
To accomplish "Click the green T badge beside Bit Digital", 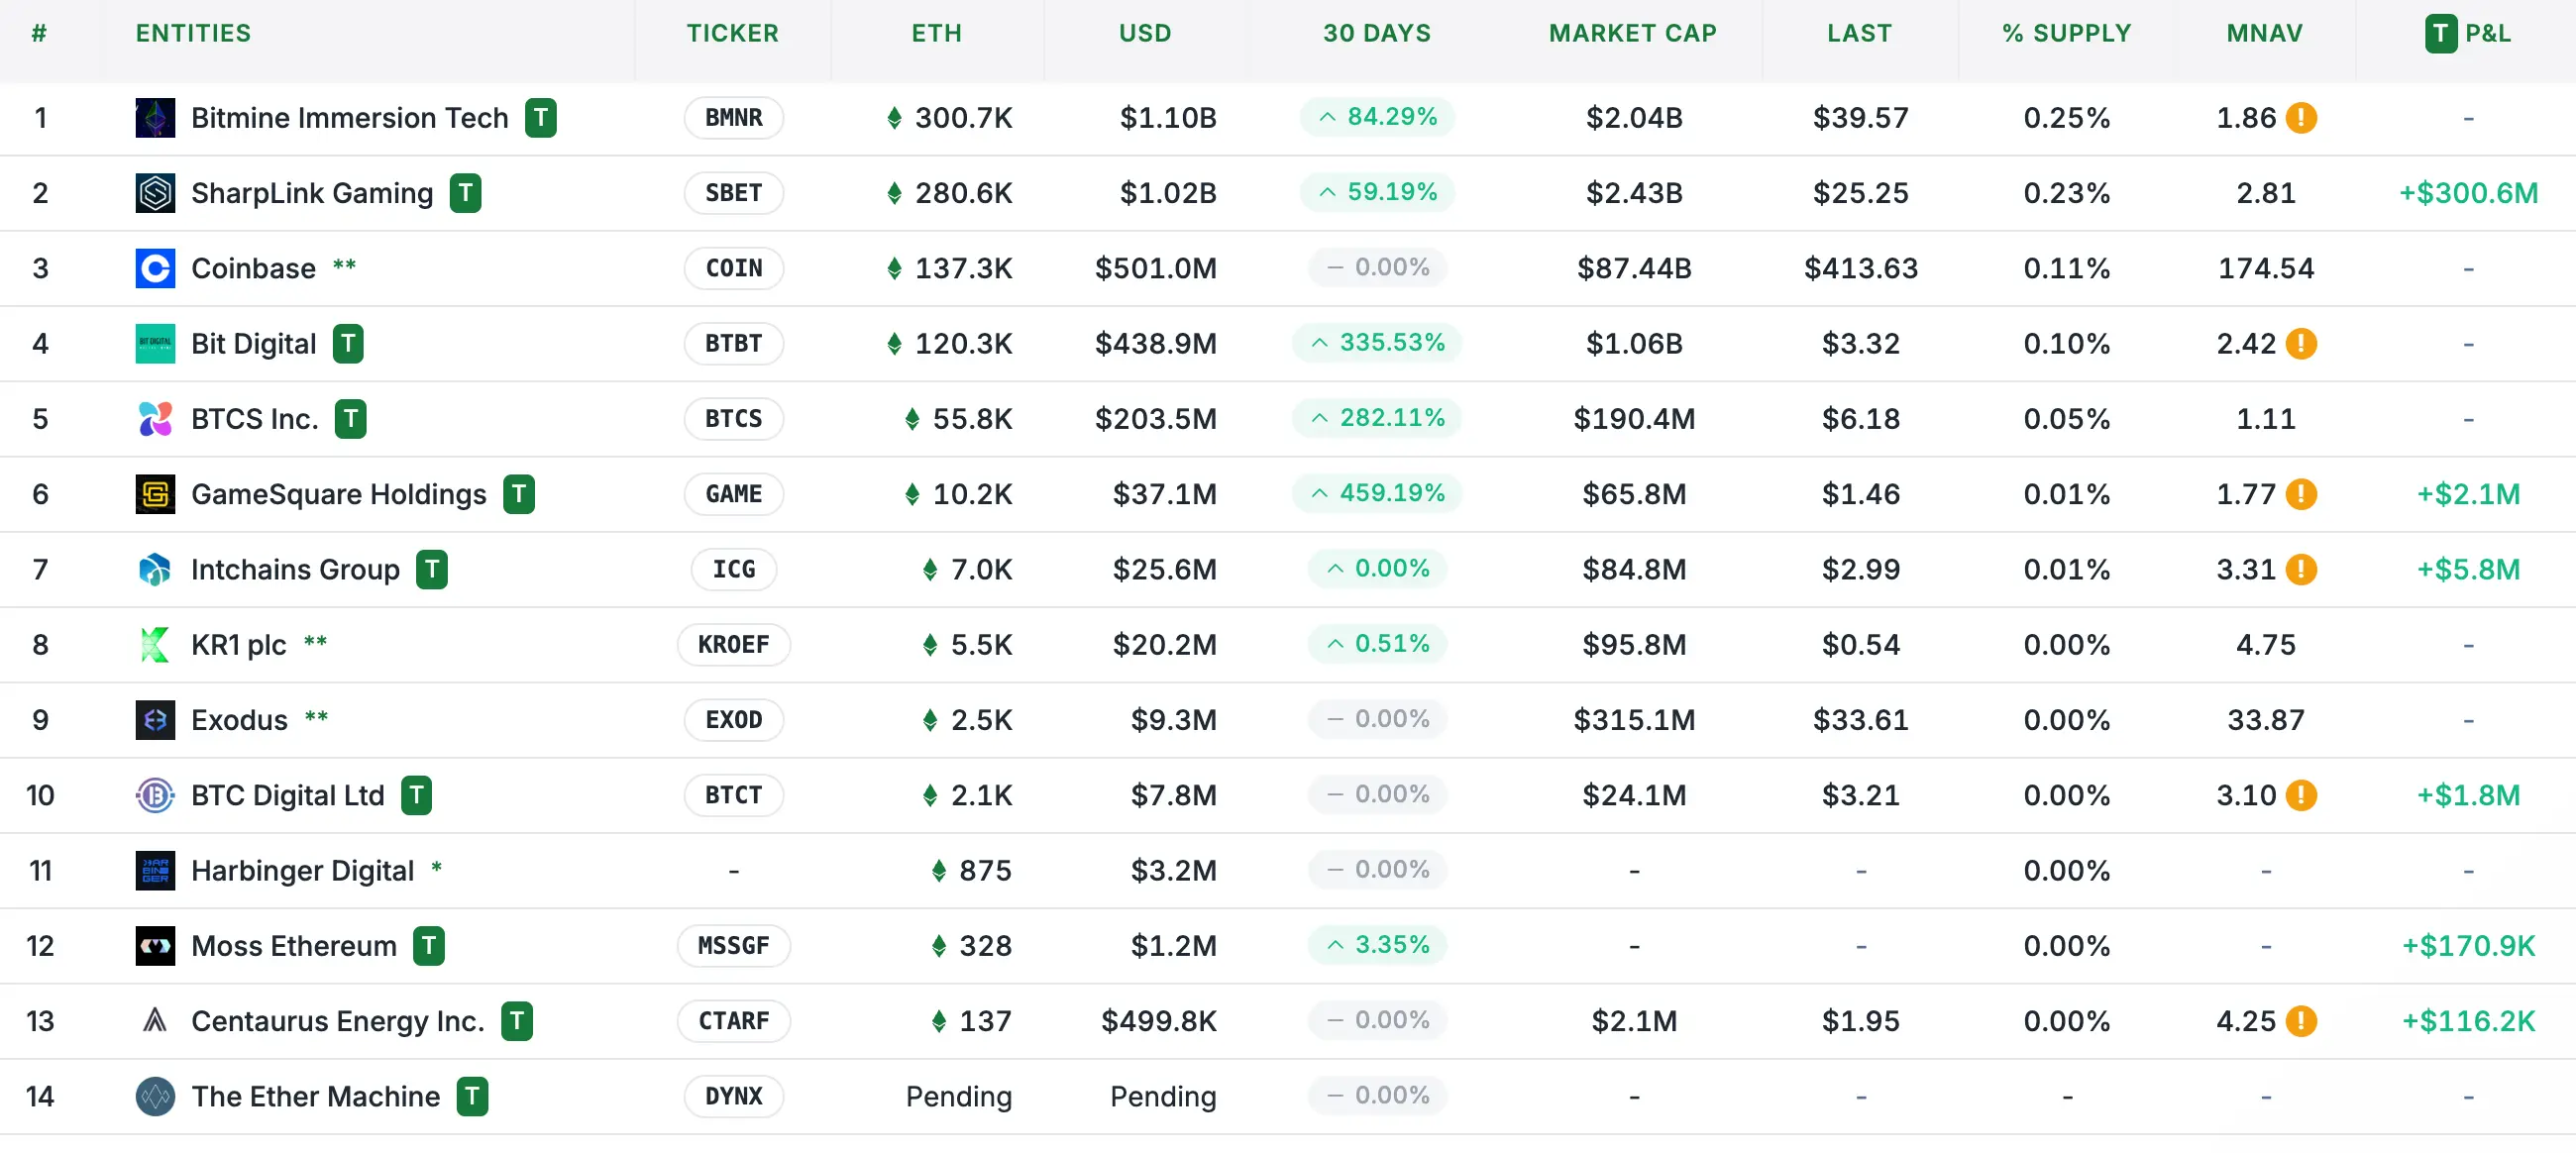I will [x=348, y=344].
